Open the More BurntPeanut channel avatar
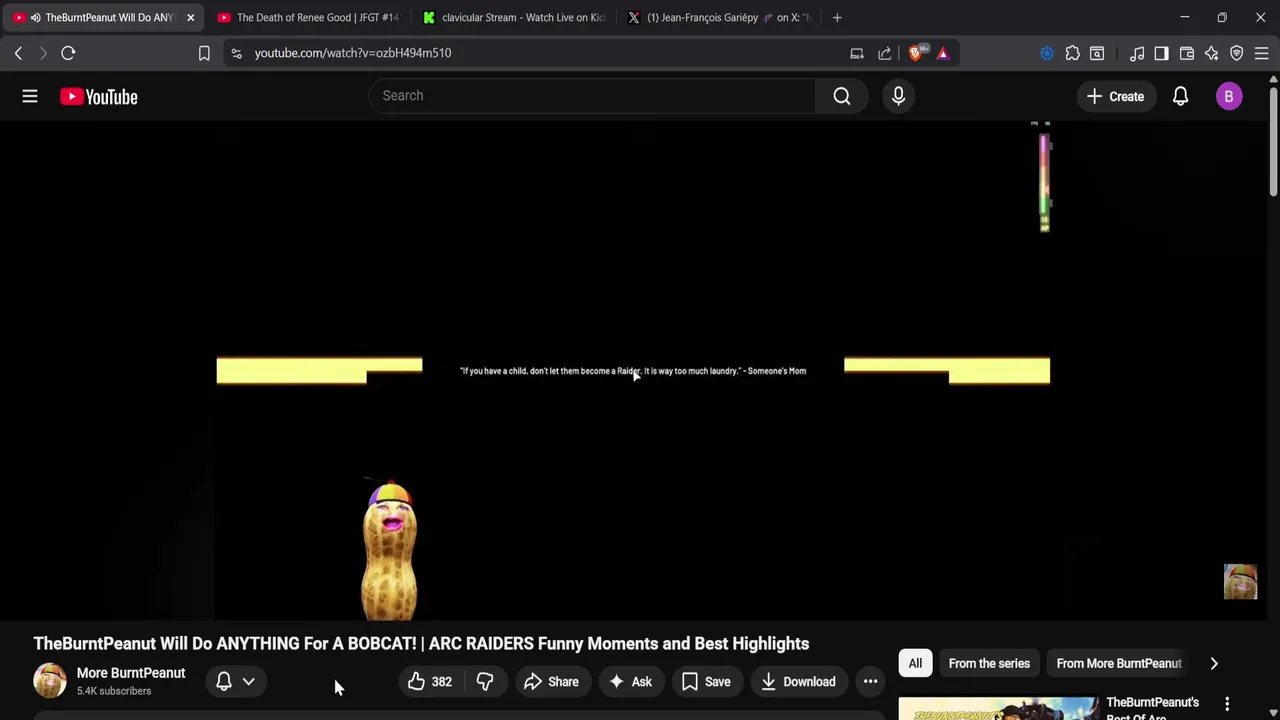The image size is (1280, 720). tap(50, 681)
